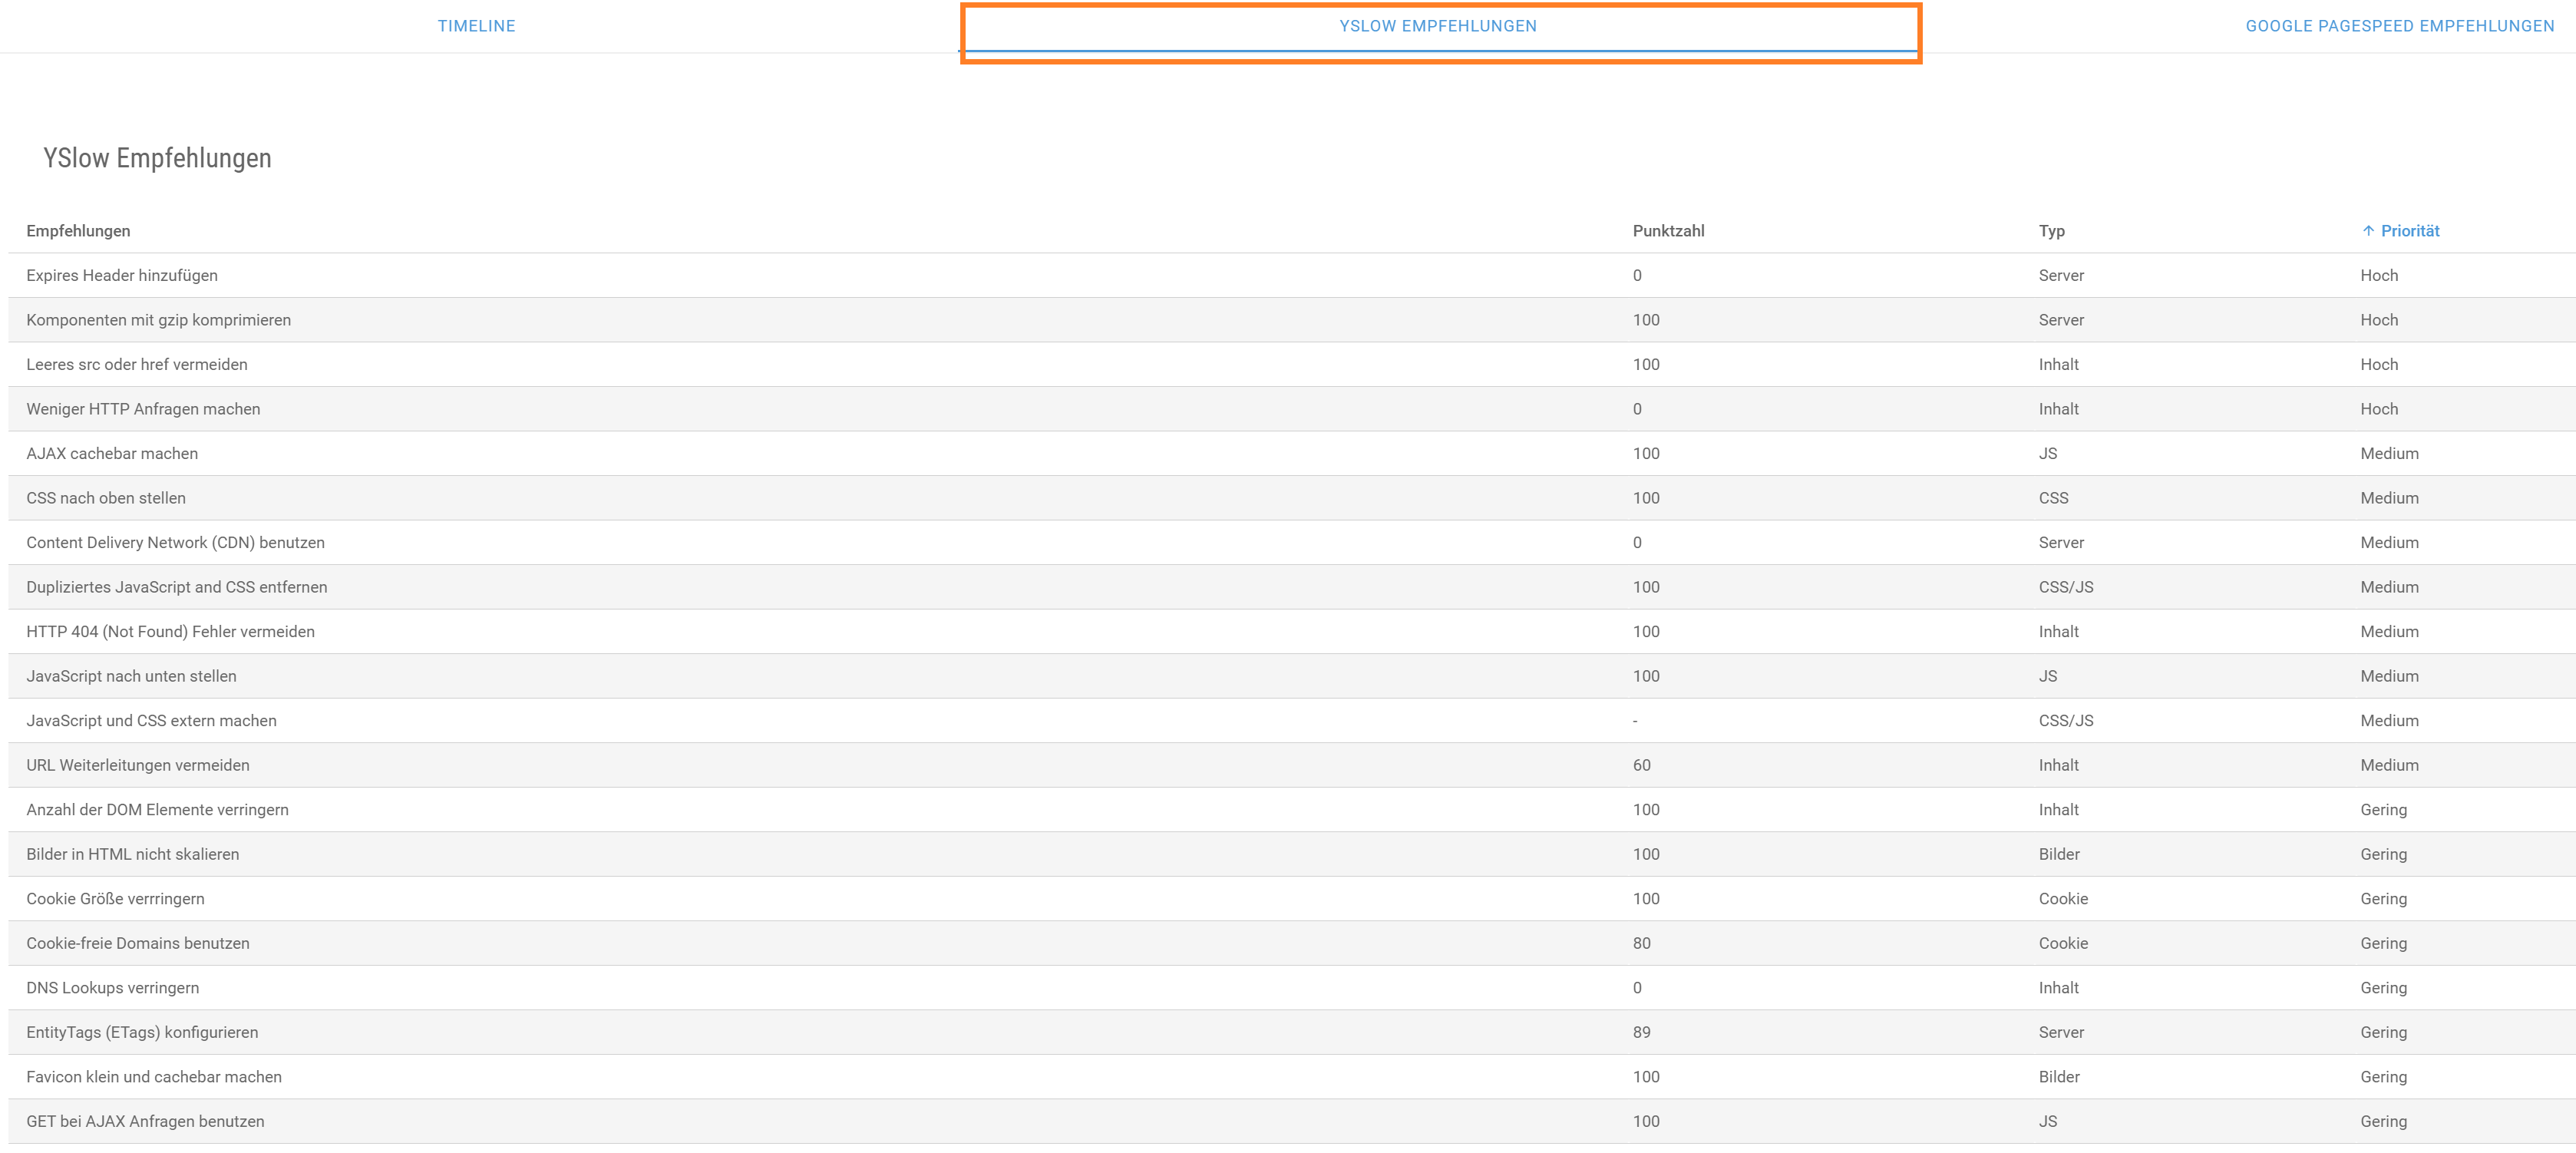Click type 'Cookie' in Cookie Größe row
Screen dimensions: 2576x1153
[2063, 898]
